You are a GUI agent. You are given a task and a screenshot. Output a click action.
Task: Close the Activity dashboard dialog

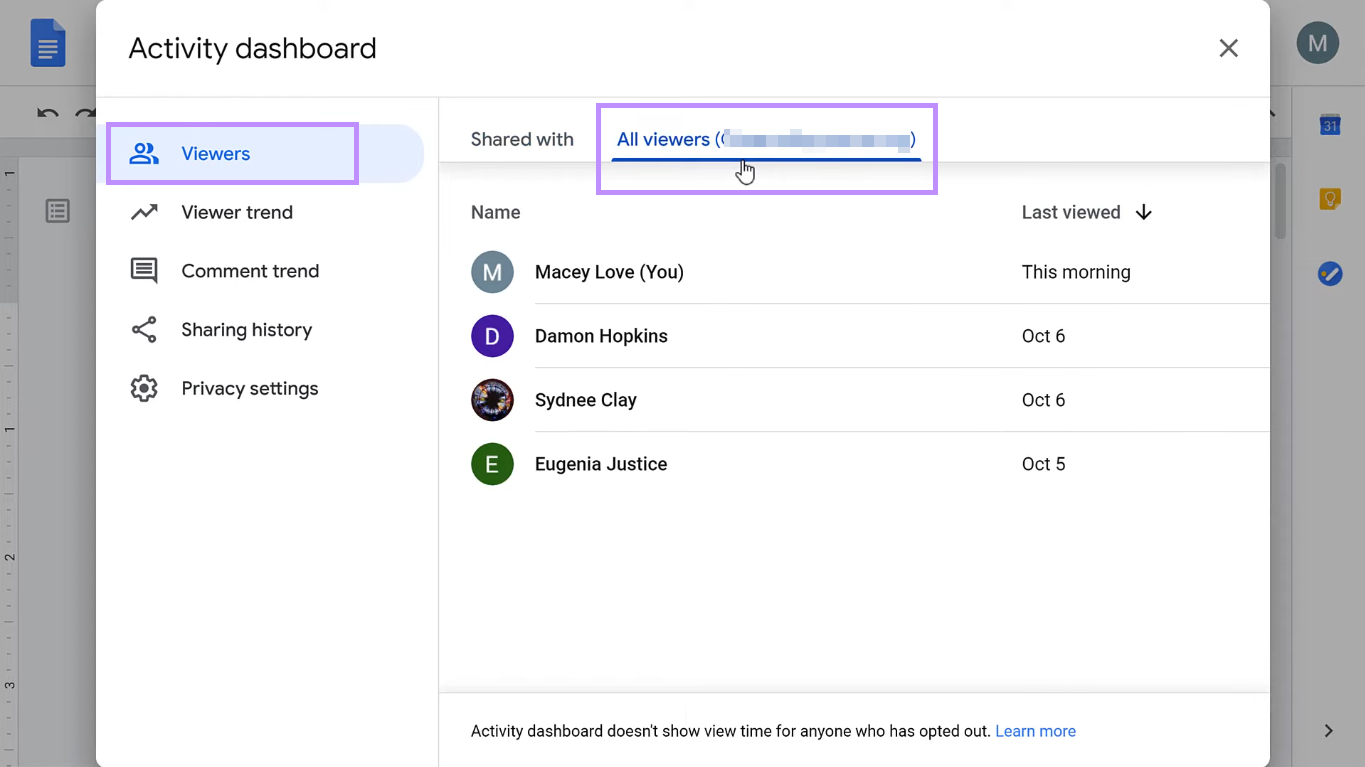tap(1228, 48)
